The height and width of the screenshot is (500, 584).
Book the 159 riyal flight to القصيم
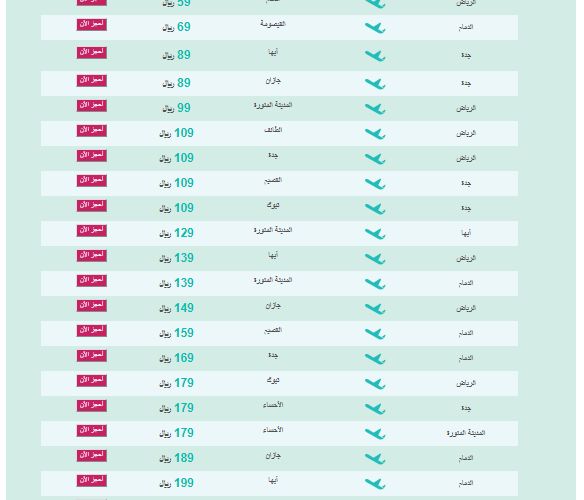click(x=92, y=330)
